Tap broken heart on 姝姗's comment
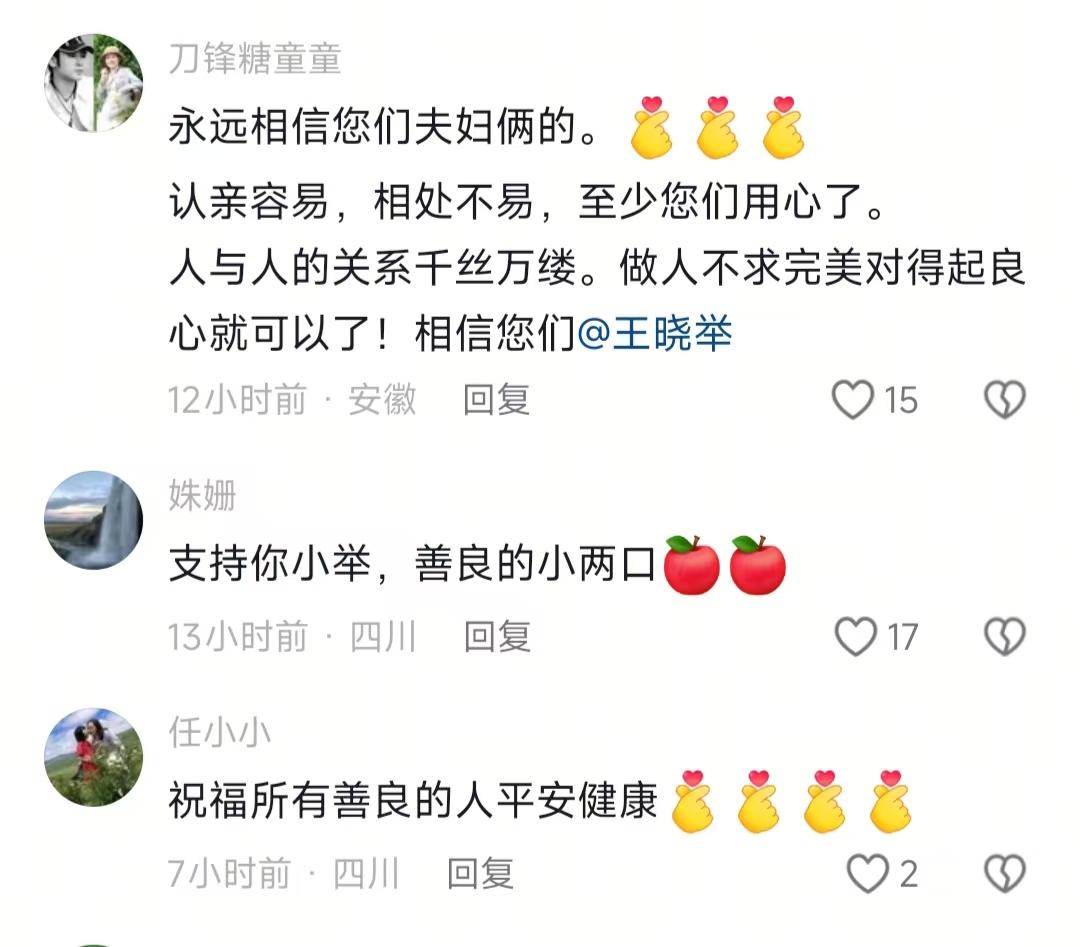Screen dimensions: 1080x947 [x=1005, y=636]
